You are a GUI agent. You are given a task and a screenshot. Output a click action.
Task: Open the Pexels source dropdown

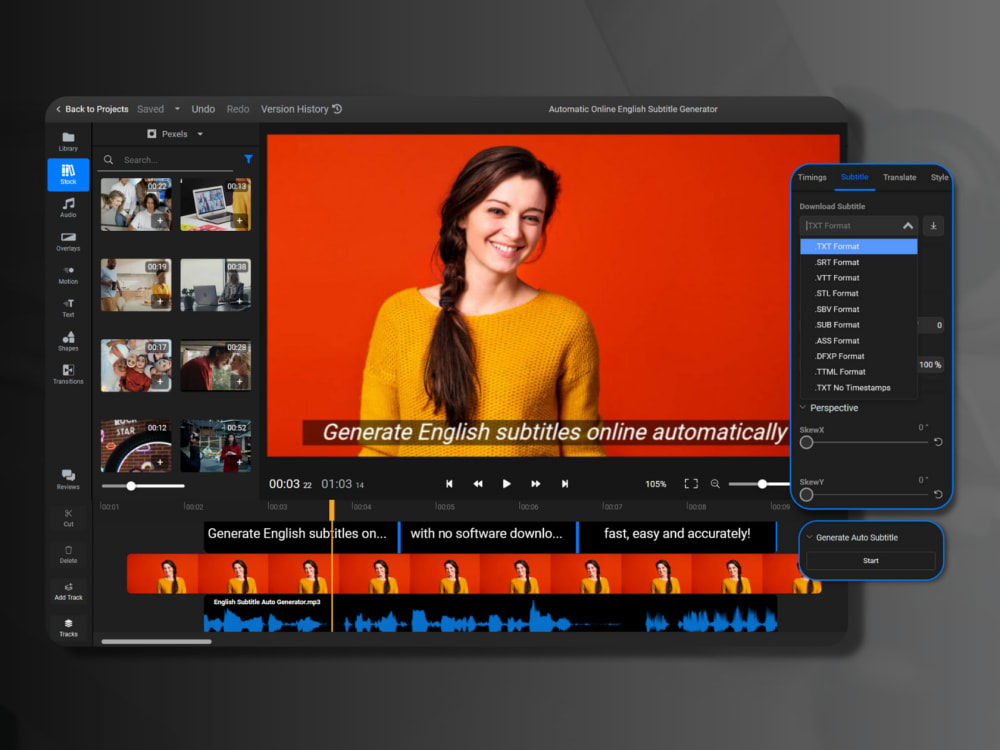[x=175, y=134]
